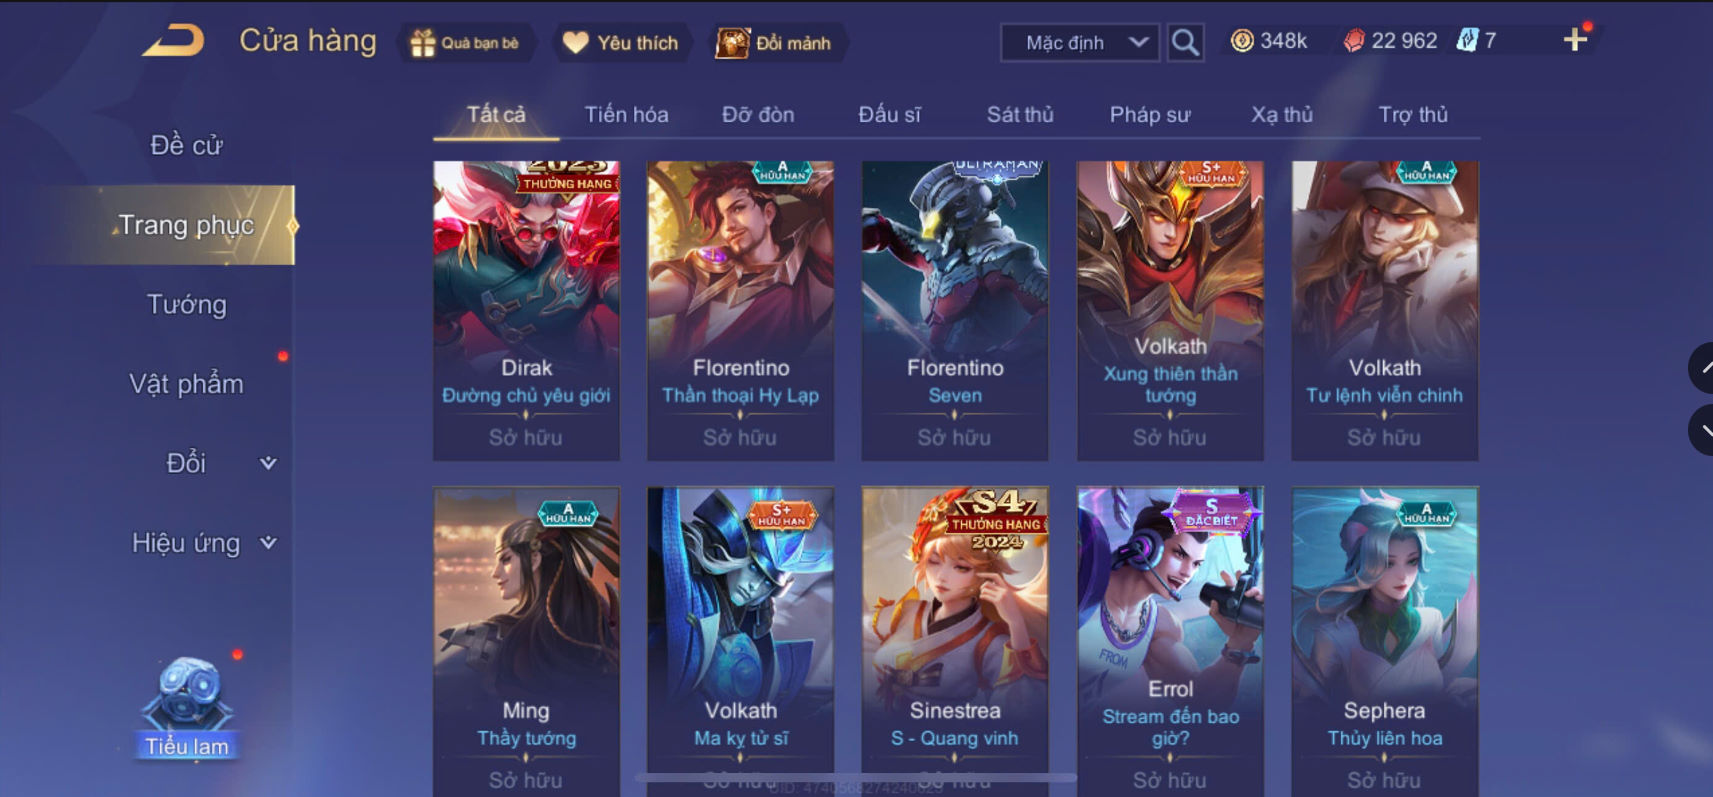
Task: Open Đổi mảnh fragment exchange icon
Action: point(732,43)
